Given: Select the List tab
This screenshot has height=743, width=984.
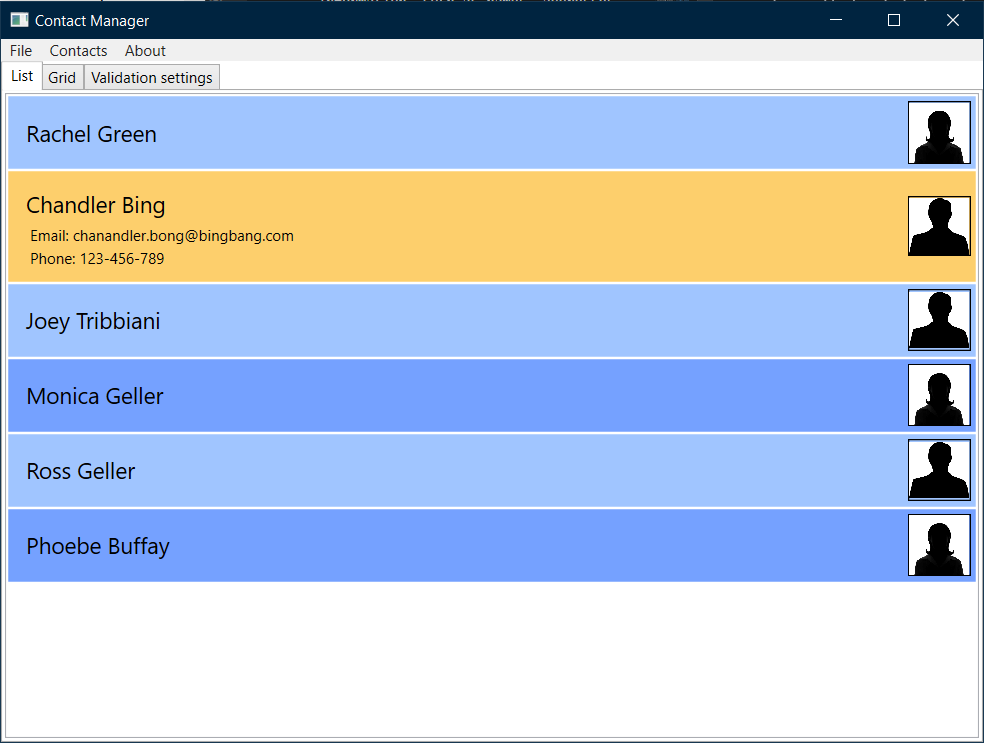Looking at the screenshot, I should click(x=21, y=75).
